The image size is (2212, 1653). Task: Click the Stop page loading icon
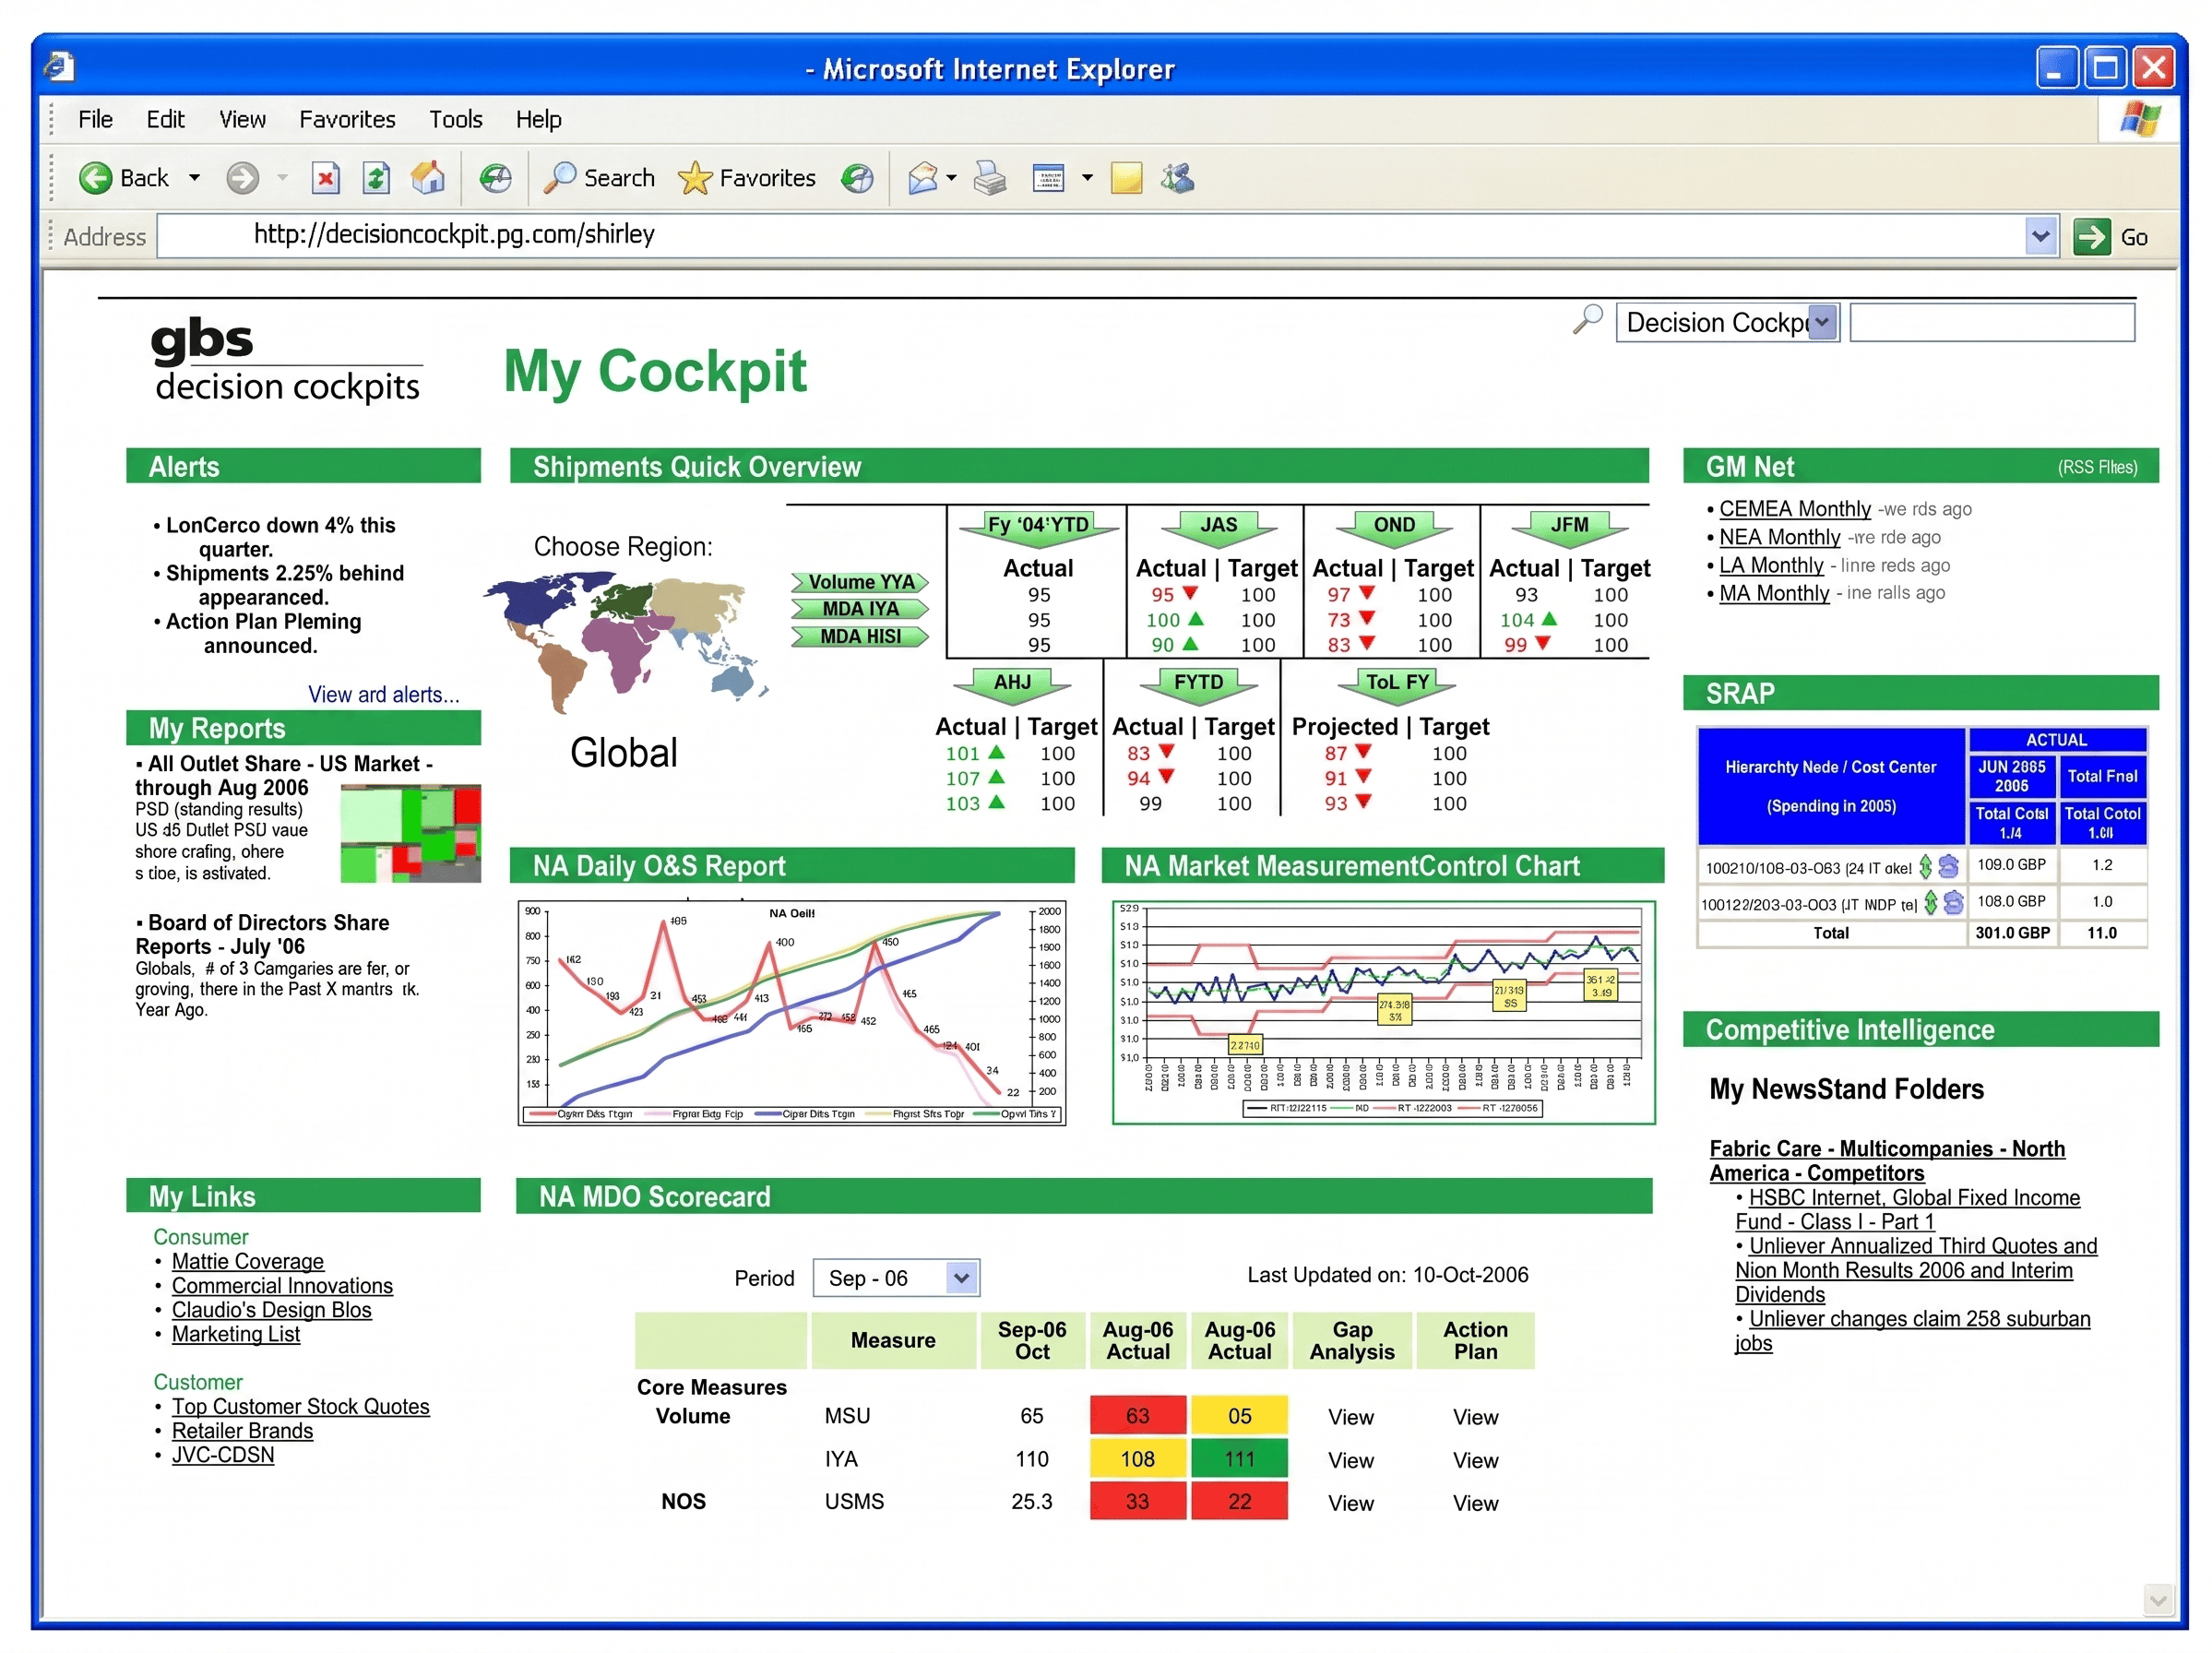(x=325, y=179)
